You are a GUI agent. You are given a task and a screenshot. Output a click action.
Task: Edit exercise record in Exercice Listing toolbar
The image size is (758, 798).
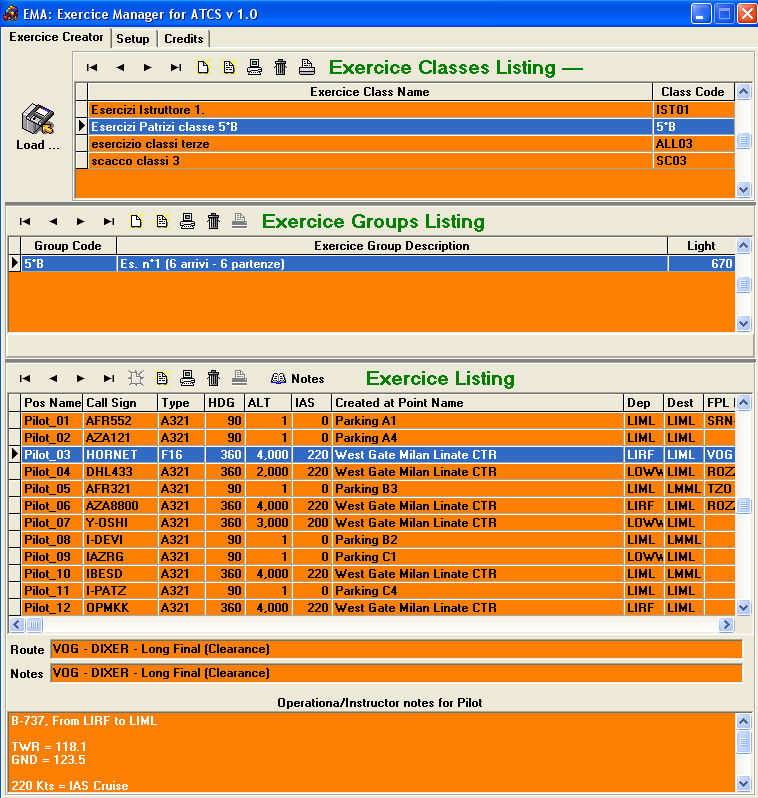(162, 378)
